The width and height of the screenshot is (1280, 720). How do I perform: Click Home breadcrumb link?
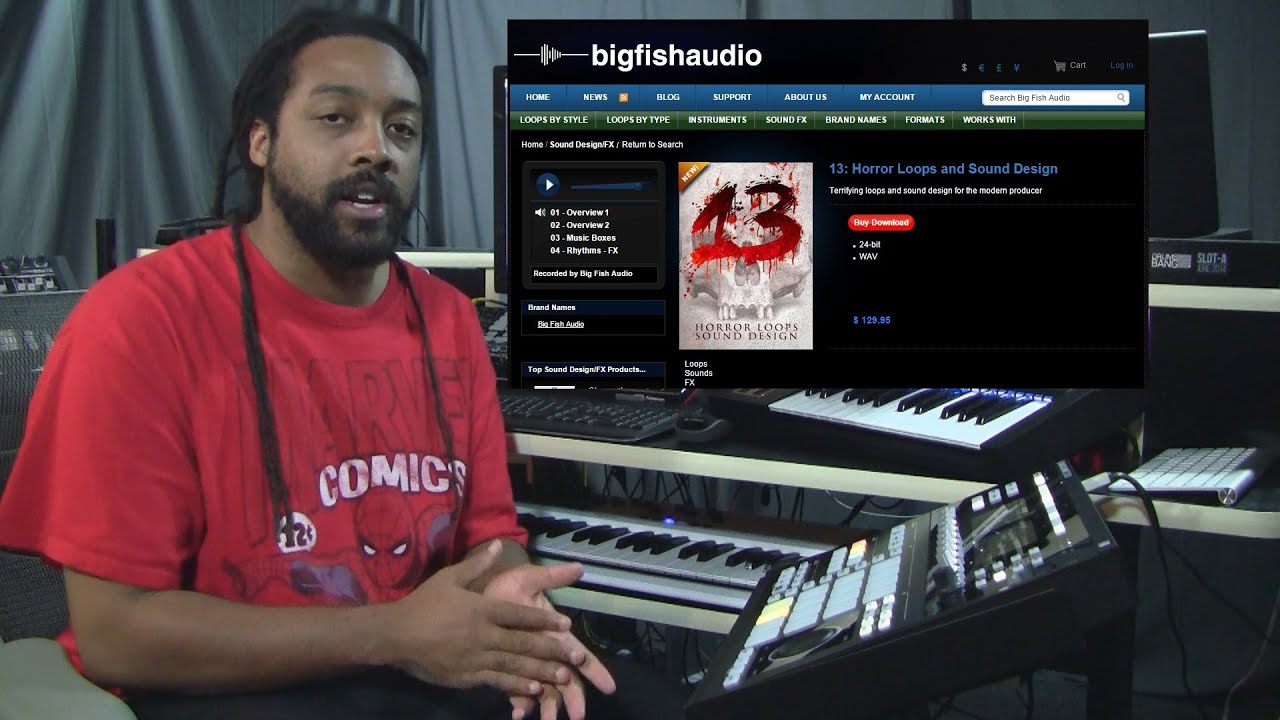532,145
